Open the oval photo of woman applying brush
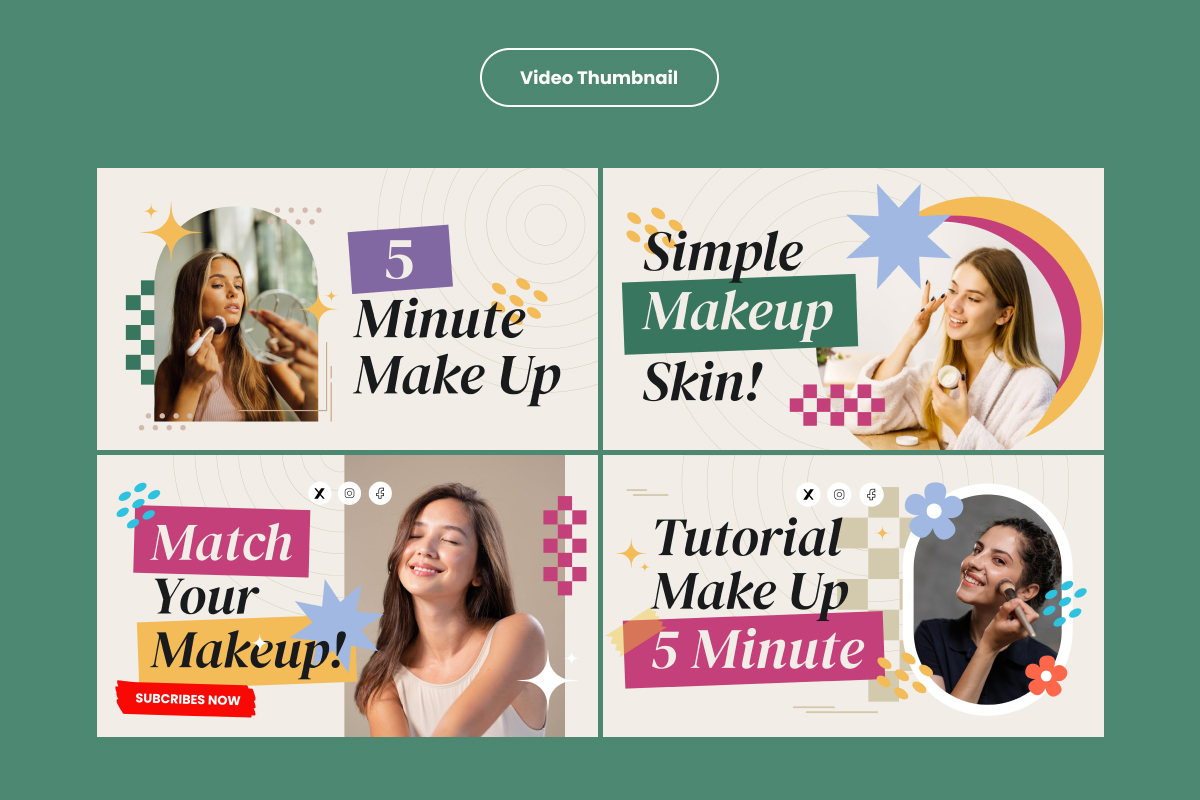 pos(987,599)
